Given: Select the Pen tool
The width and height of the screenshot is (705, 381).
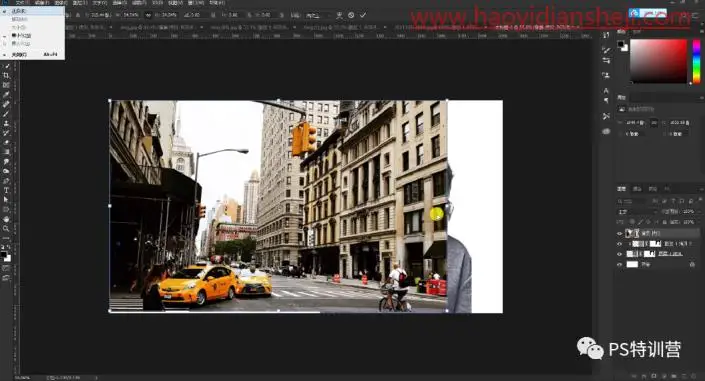Looking at the screenshot, I should tap(7, 180).
